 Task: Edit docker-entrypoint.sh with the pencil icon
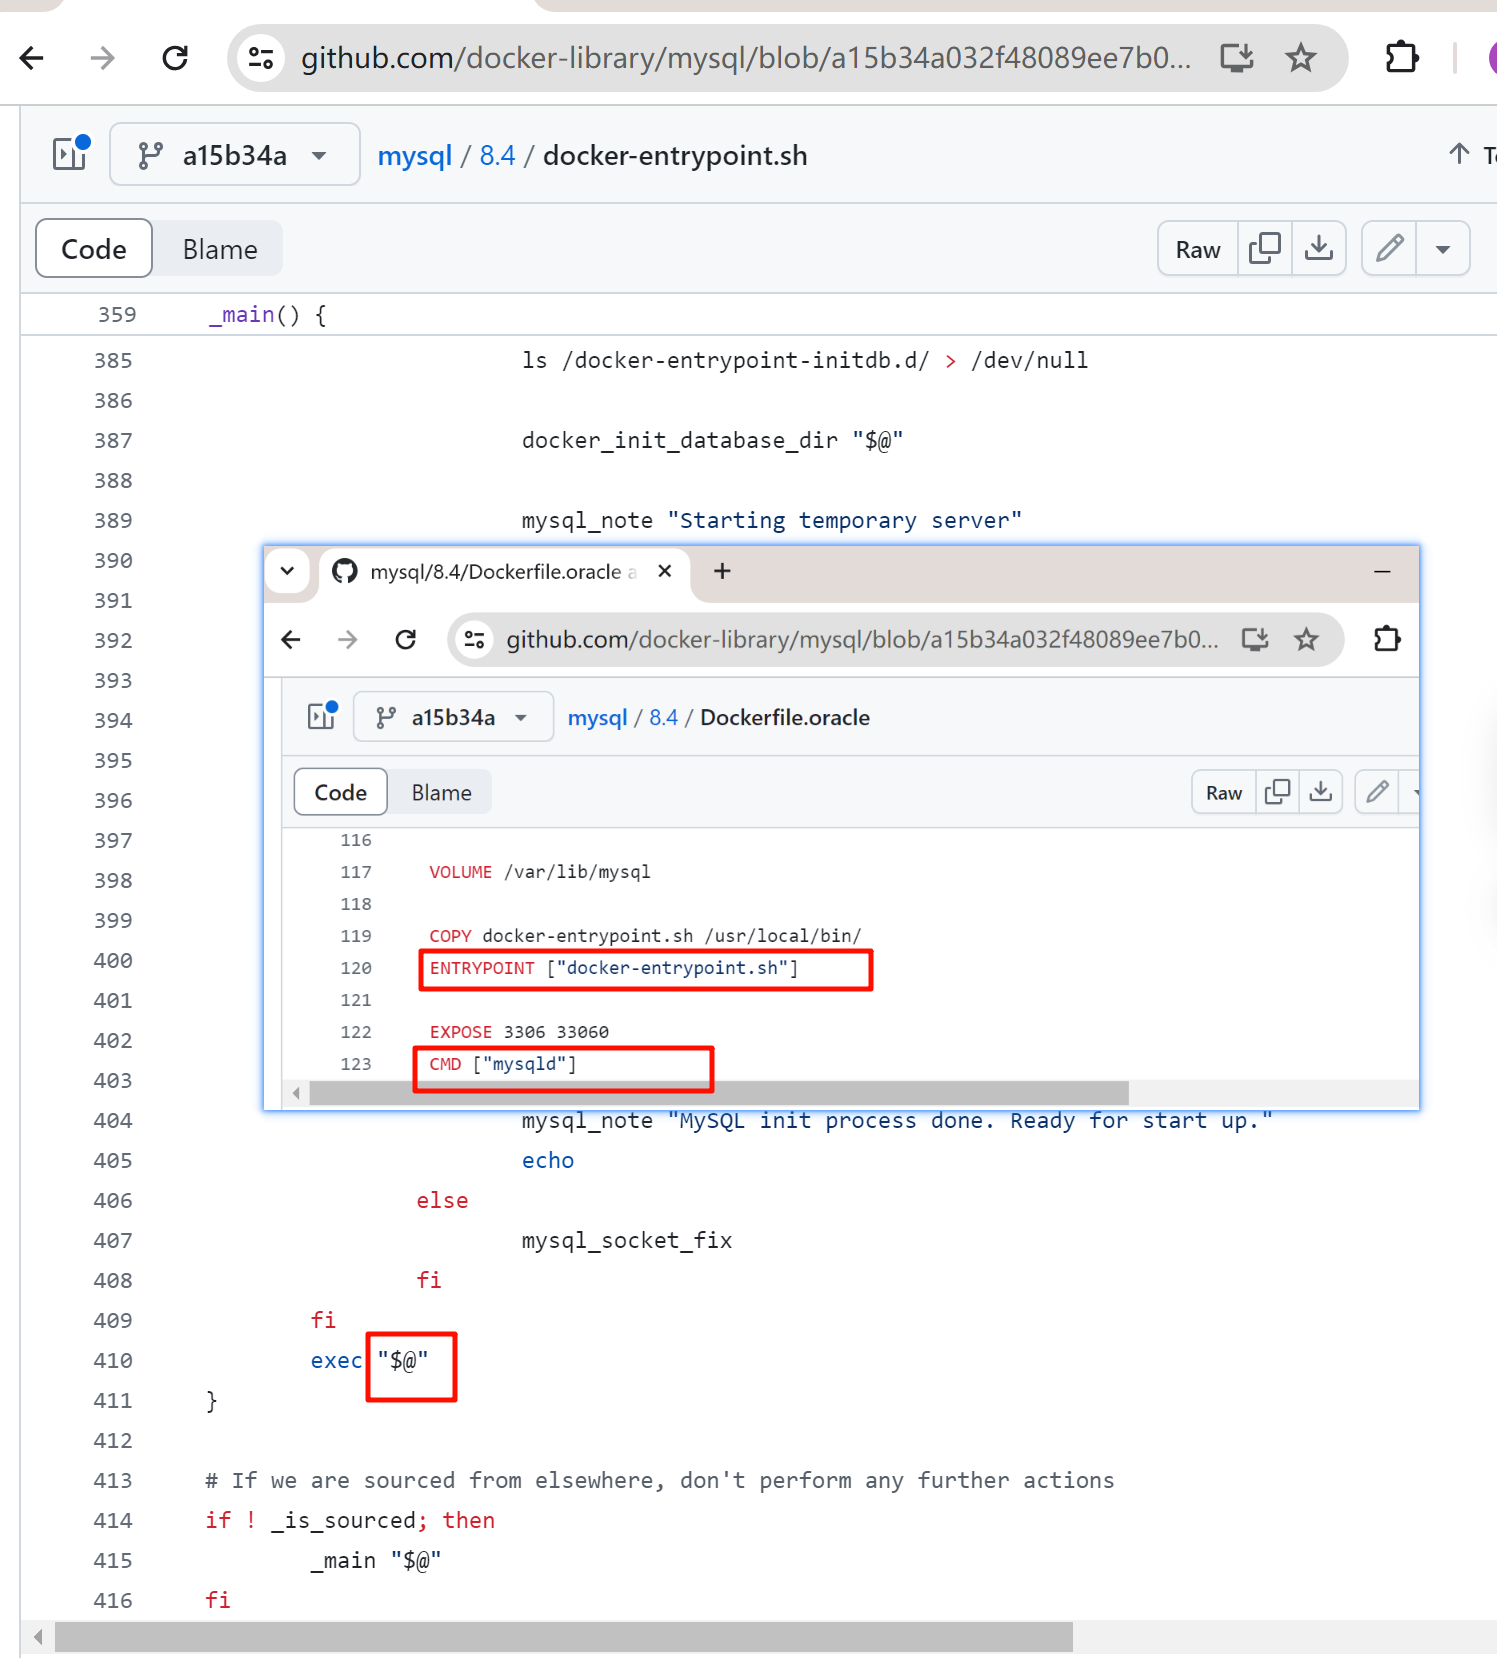coord(1389,249)
